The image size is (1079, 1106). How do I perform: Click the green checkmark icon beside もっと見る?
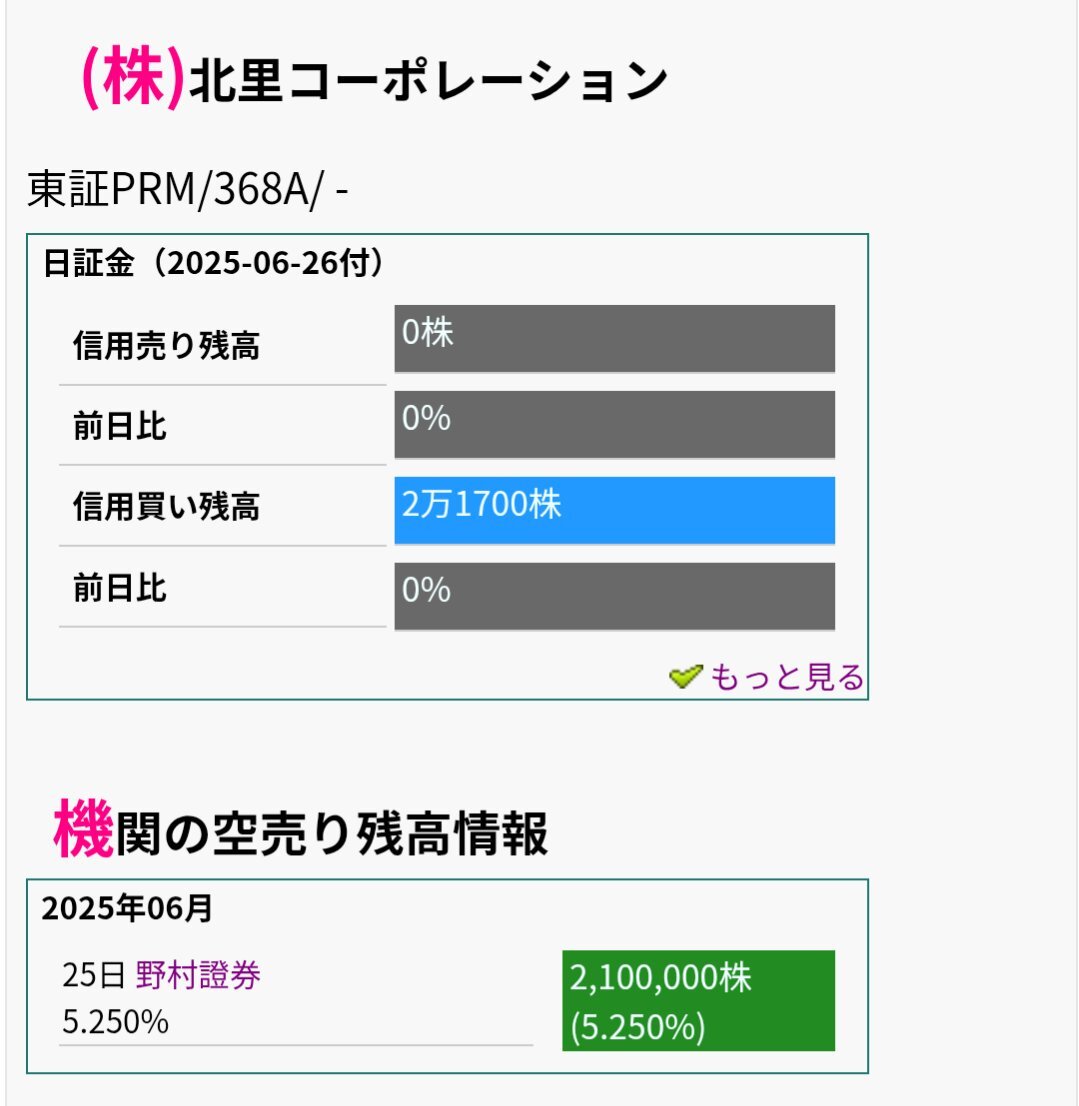coord(685,677)
